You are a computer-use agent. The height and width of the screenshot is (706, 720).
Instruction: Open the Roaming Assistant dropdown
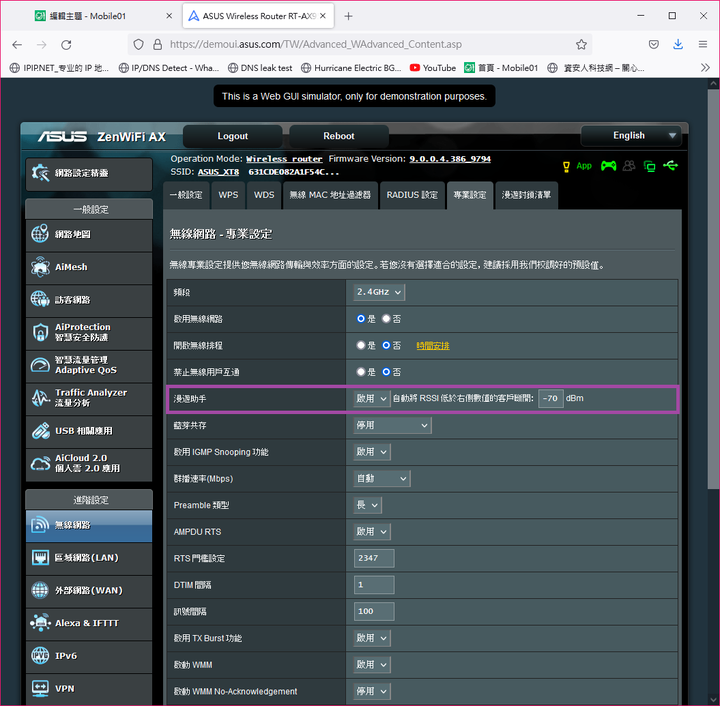[372, 398]
